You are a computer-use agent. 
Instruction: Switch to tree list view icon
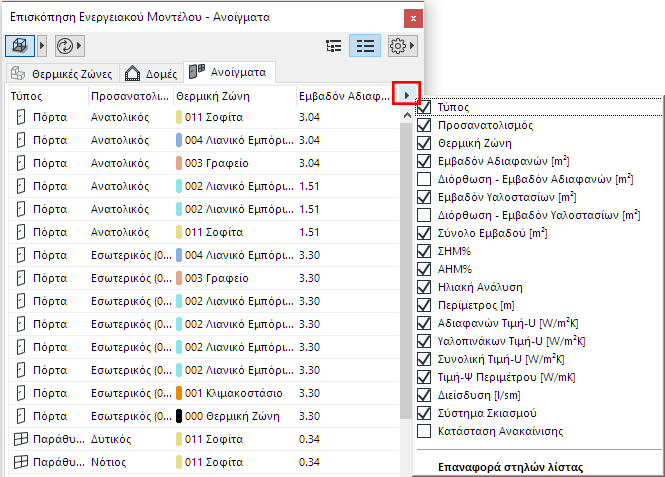click(x=334, y=46)
